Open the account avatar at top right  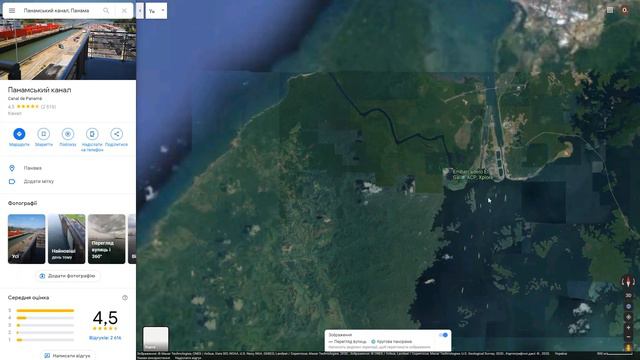(624, 10)
